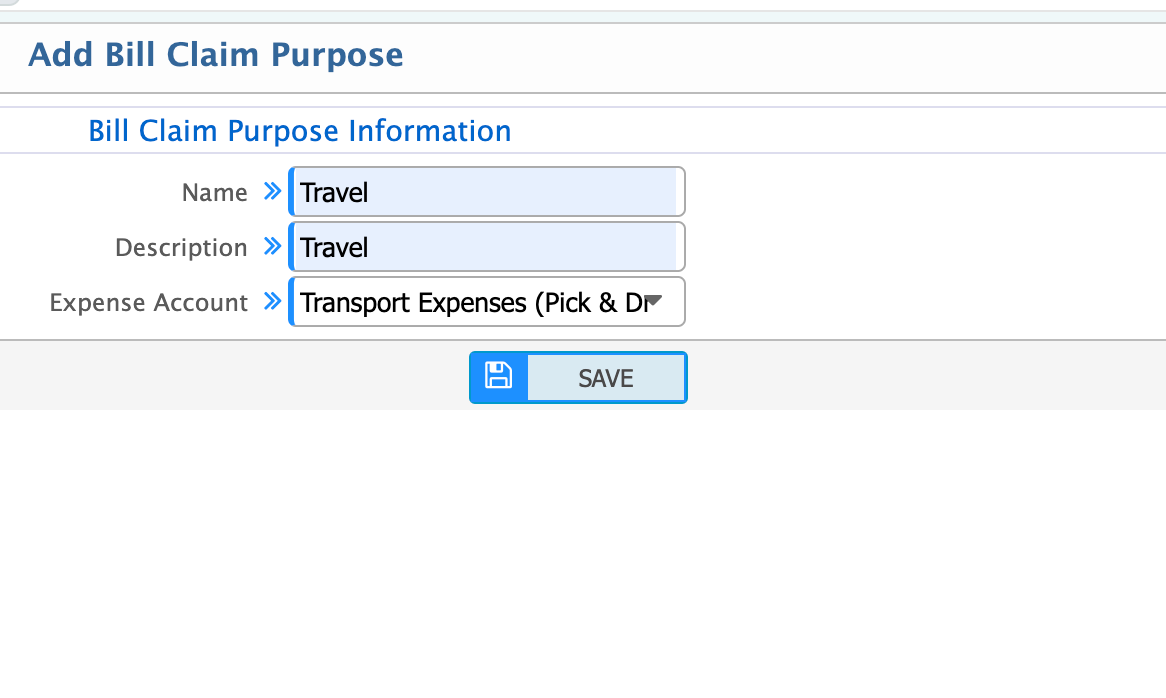
Task: Click inside the Description text field
Action: click(486, 247)
